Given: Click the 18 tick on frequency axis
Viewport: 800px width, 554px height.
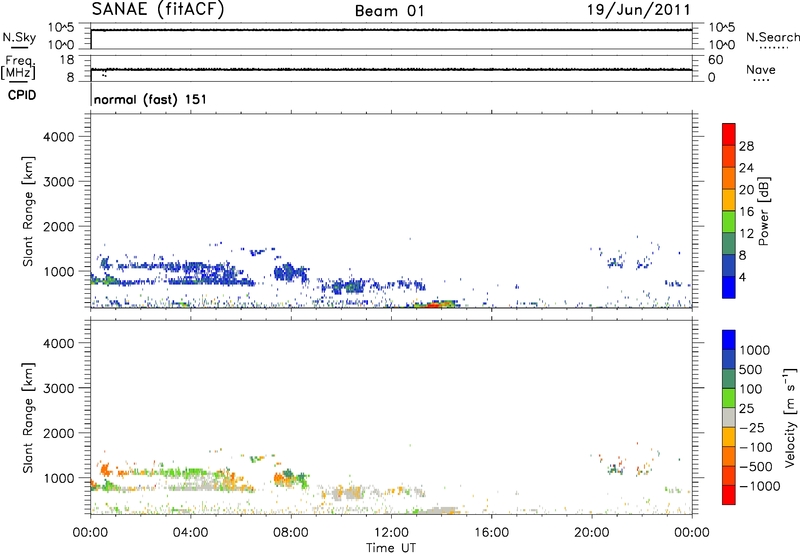Looking at the screenshot, I should coord(67,60).
